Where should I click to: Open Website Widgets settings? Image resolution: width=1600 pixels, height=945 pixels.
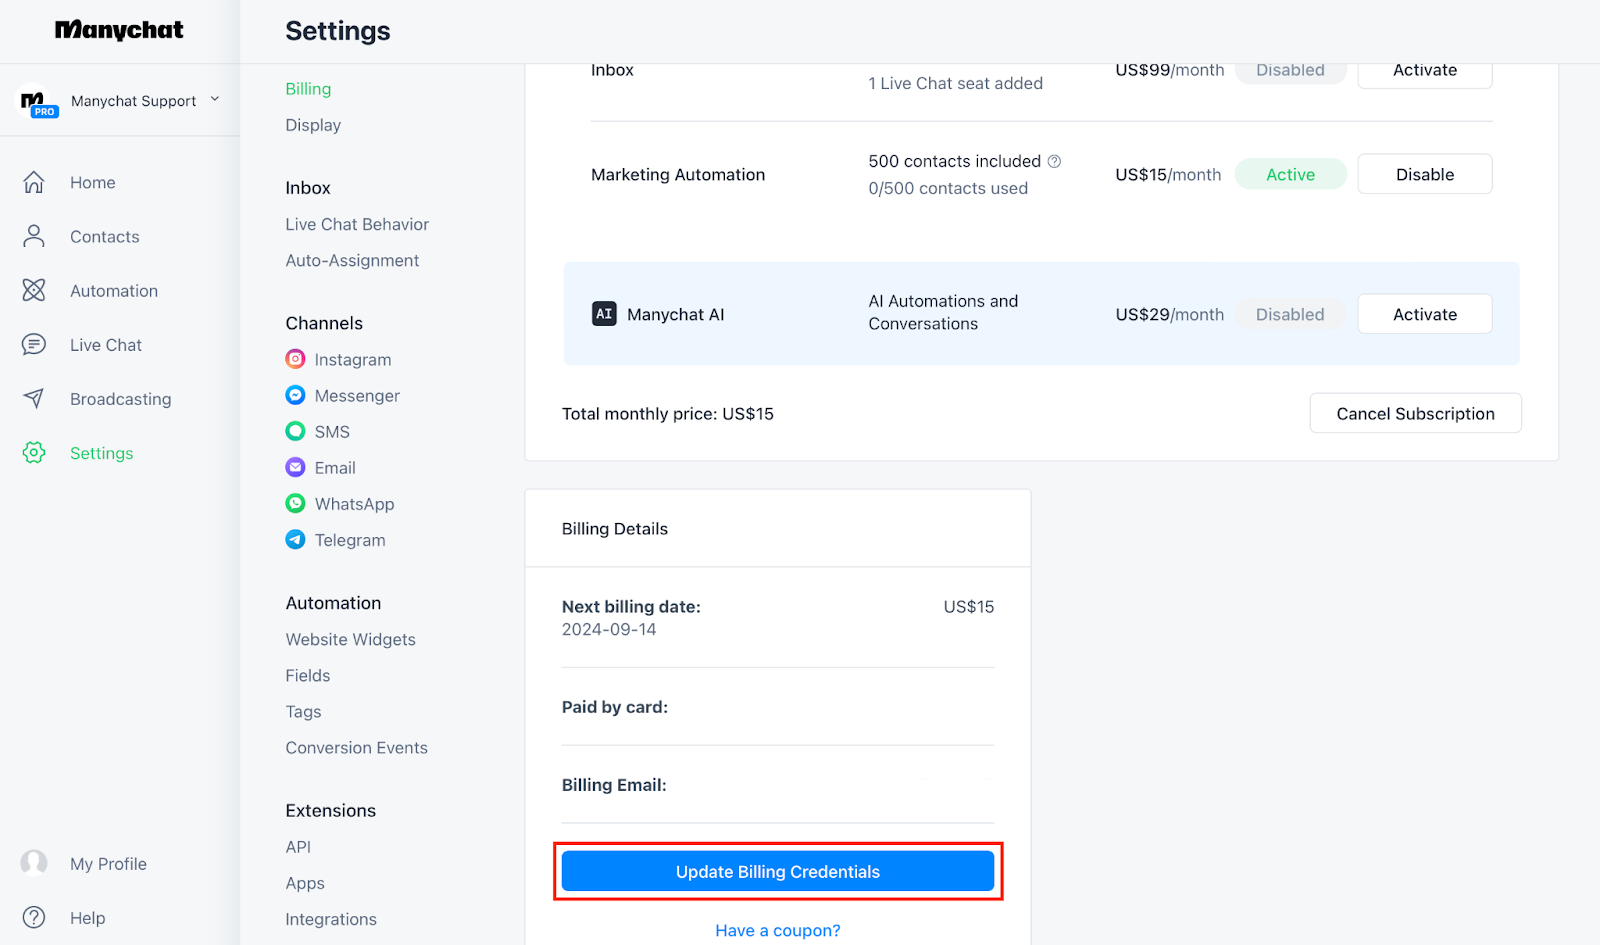coord(350,639)
